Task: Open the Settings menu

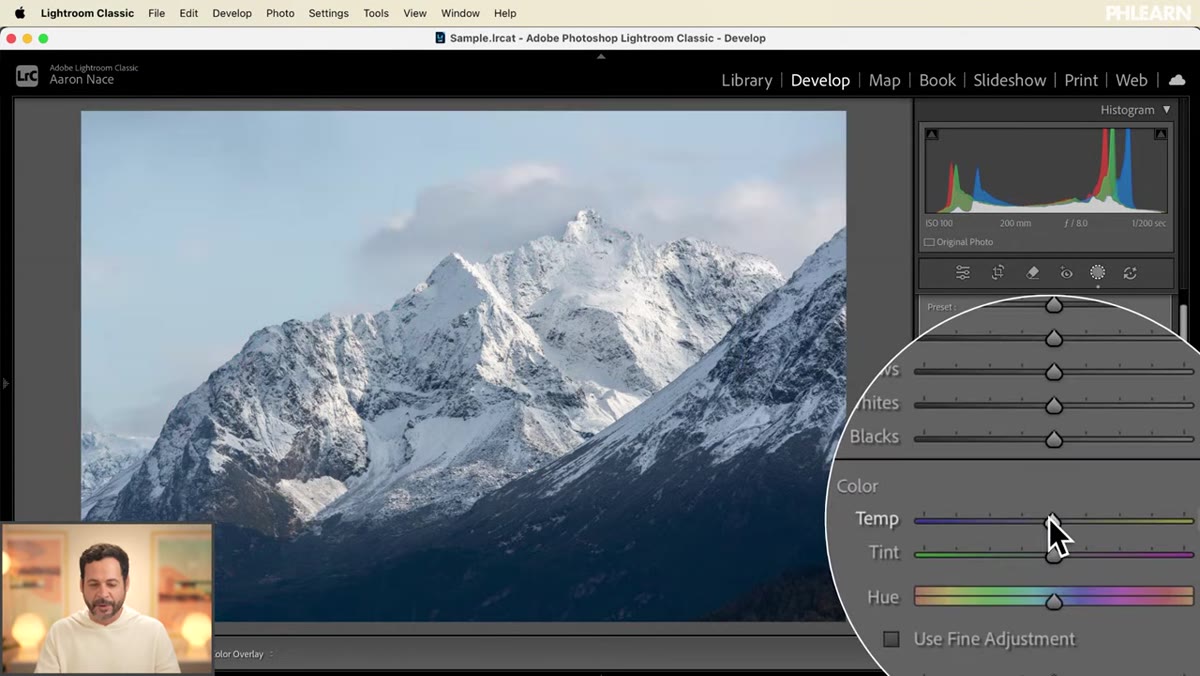Action: [x=328, y=13]
